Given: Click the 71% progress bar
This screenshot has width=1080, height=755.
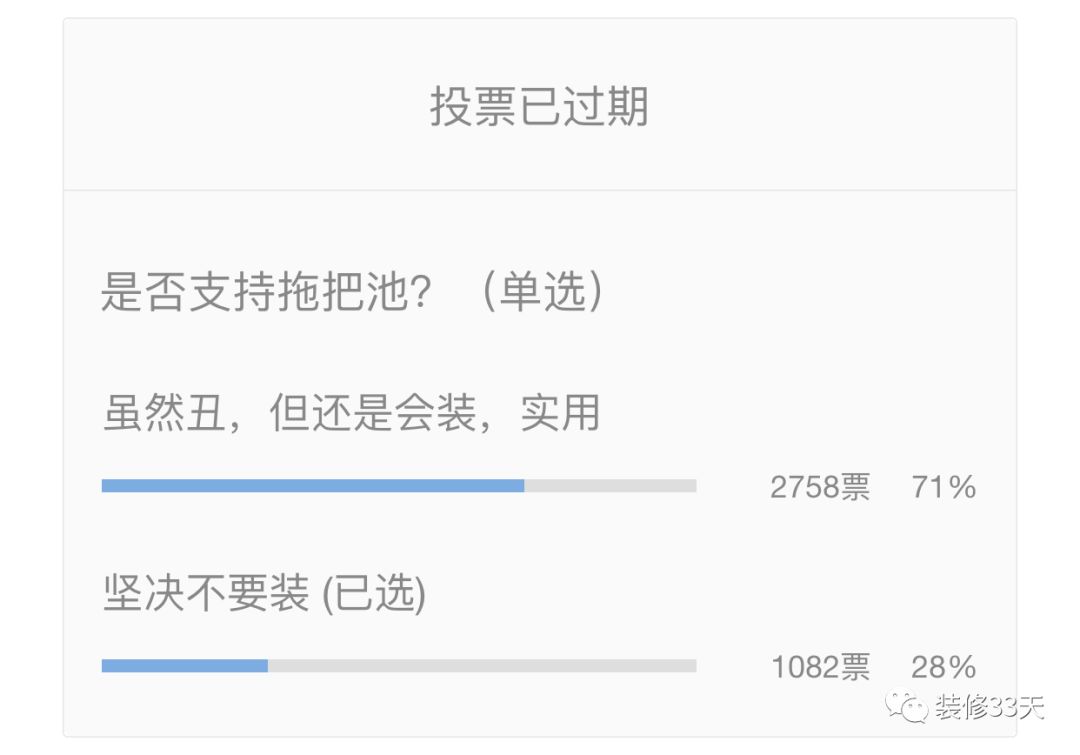Looking at the screenshot, I should tap(399, 486).
